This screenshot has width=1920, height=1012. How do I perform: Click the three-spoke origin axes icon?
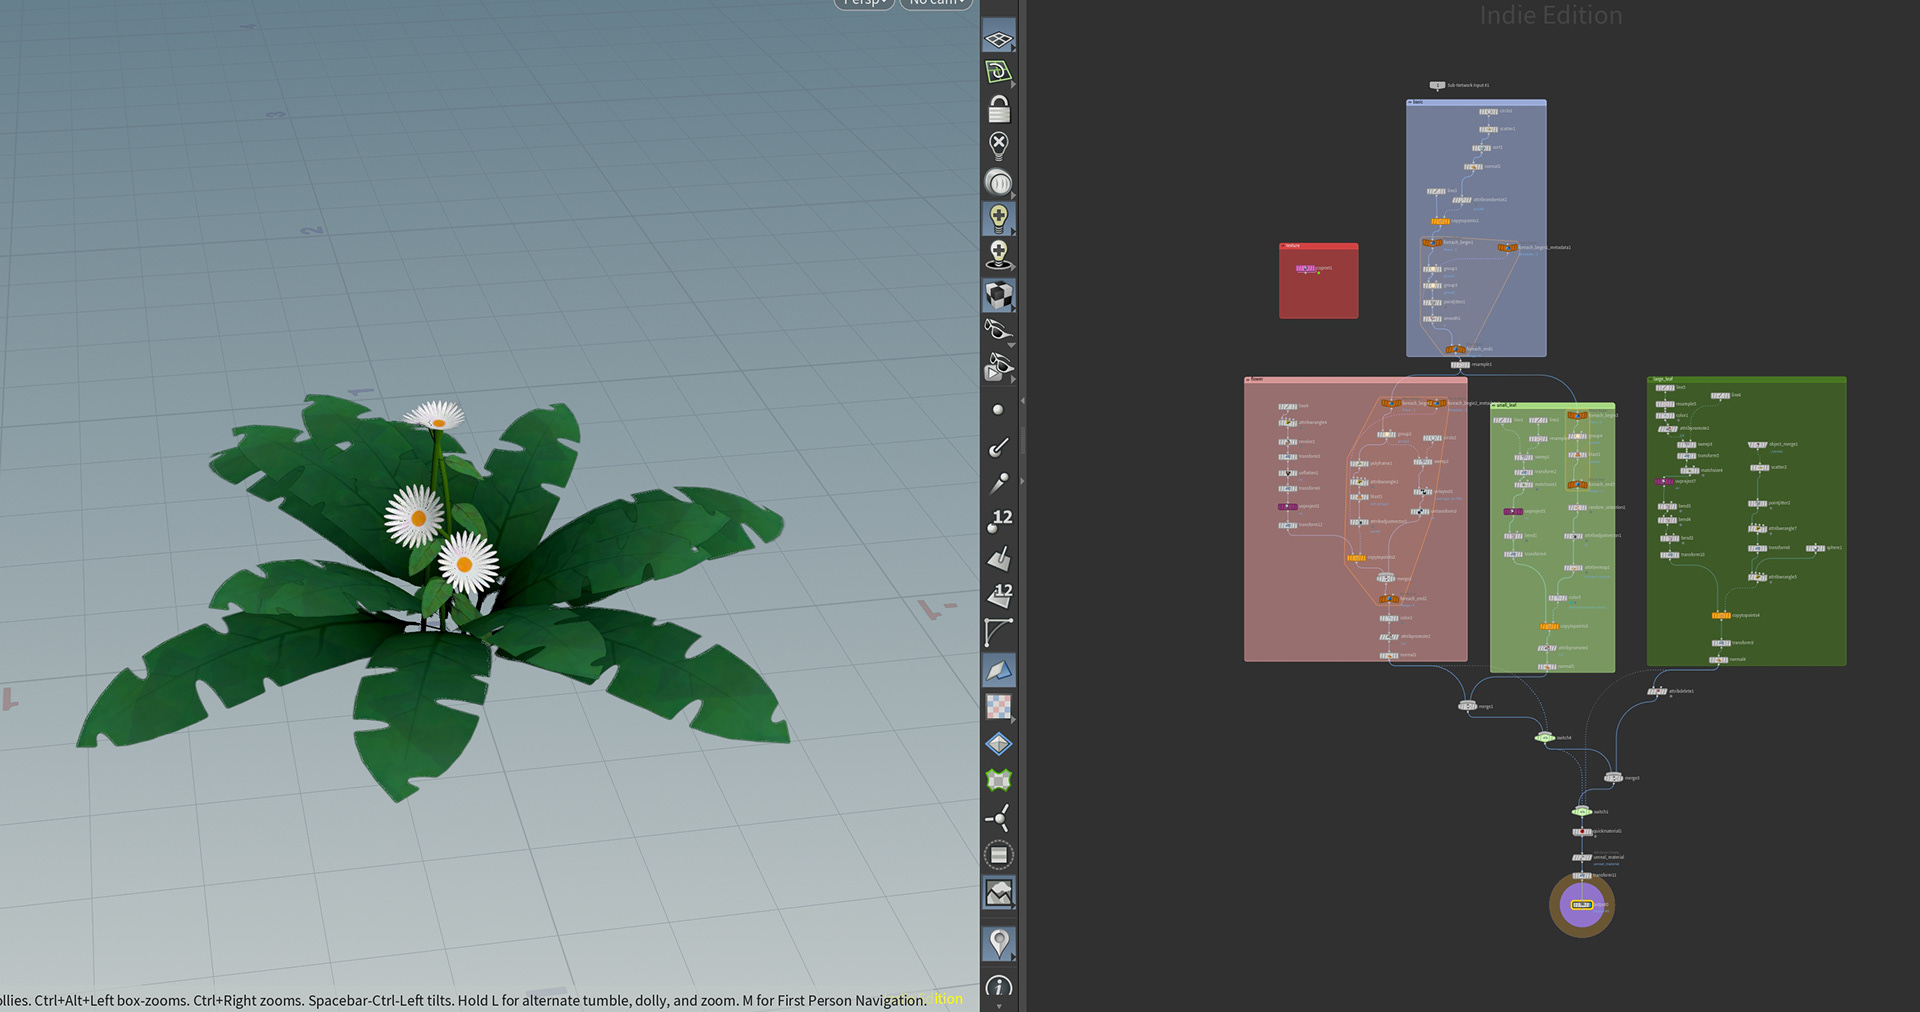coord(999,818)
